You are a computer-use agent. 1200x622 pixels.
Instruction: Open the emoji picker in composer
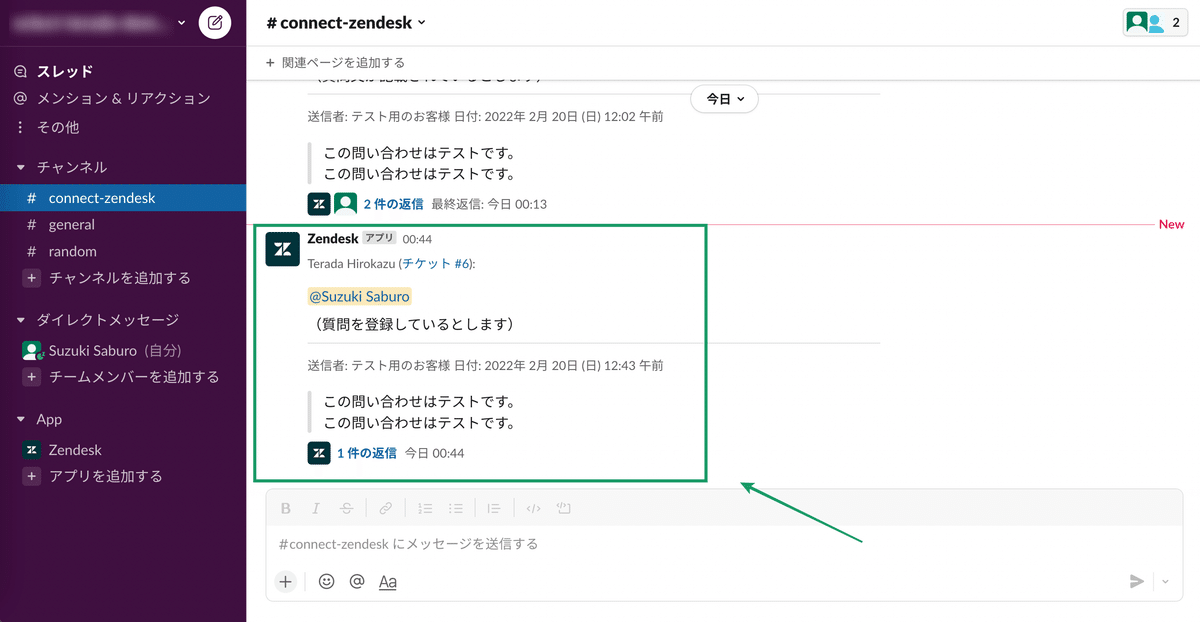[326, 581]
